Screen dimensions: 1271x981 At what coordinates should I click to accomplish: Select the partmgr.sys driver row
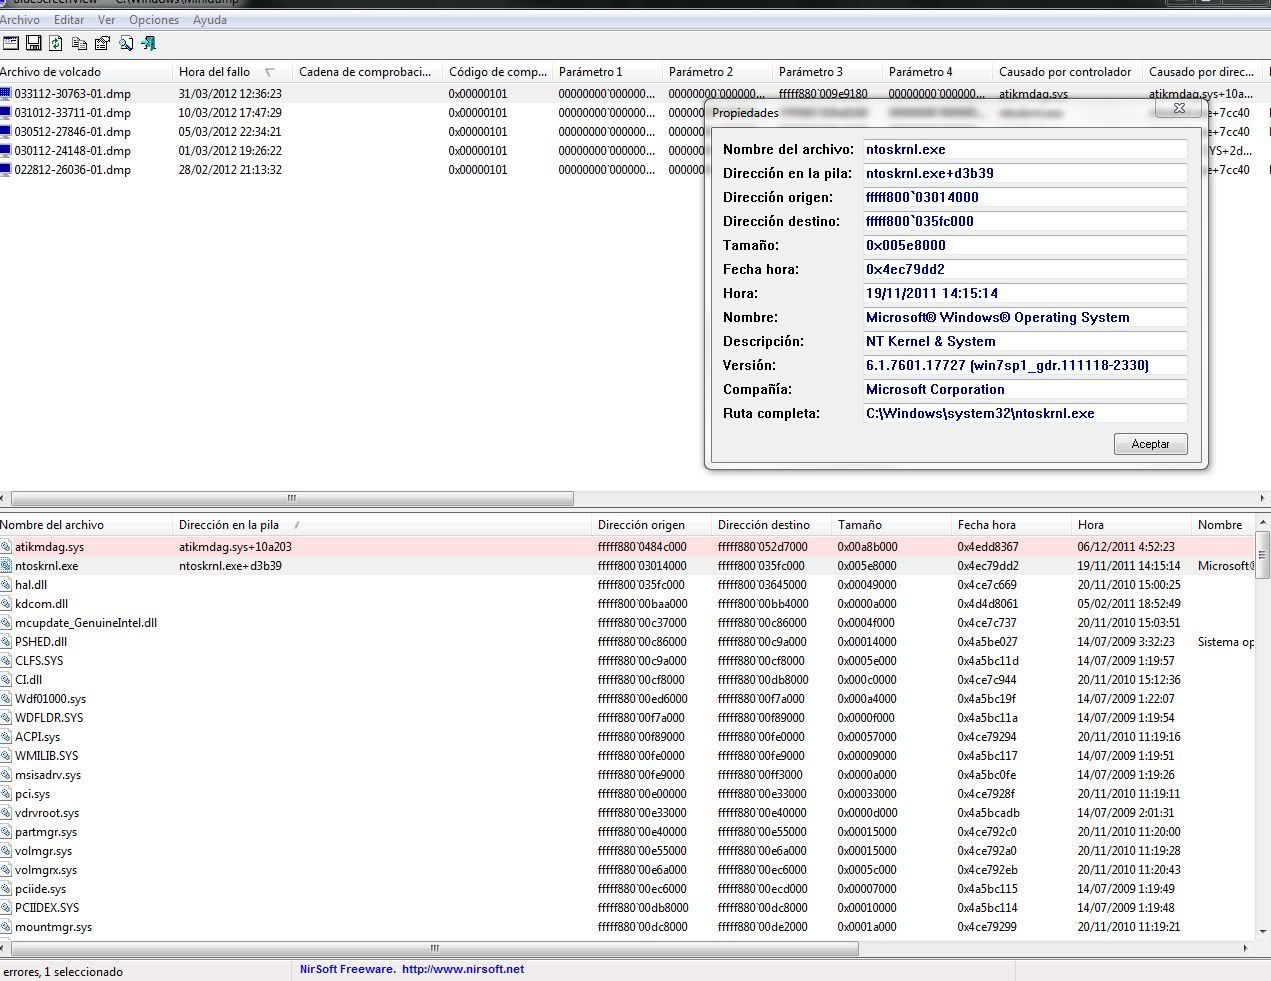(627, 832)
